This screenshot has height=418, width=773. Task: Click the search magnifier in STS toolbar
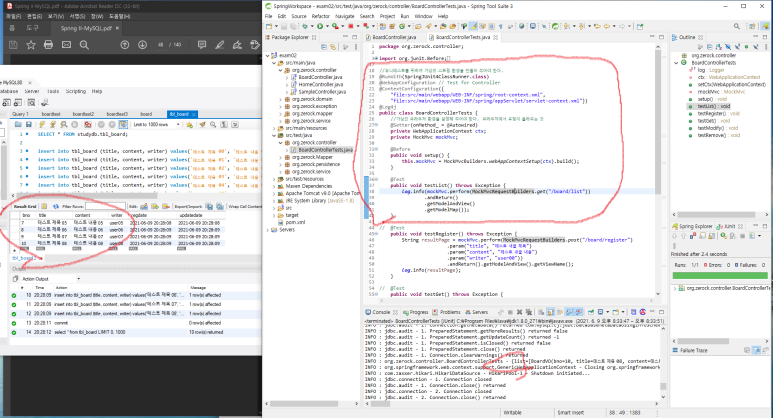pos(737,26)
